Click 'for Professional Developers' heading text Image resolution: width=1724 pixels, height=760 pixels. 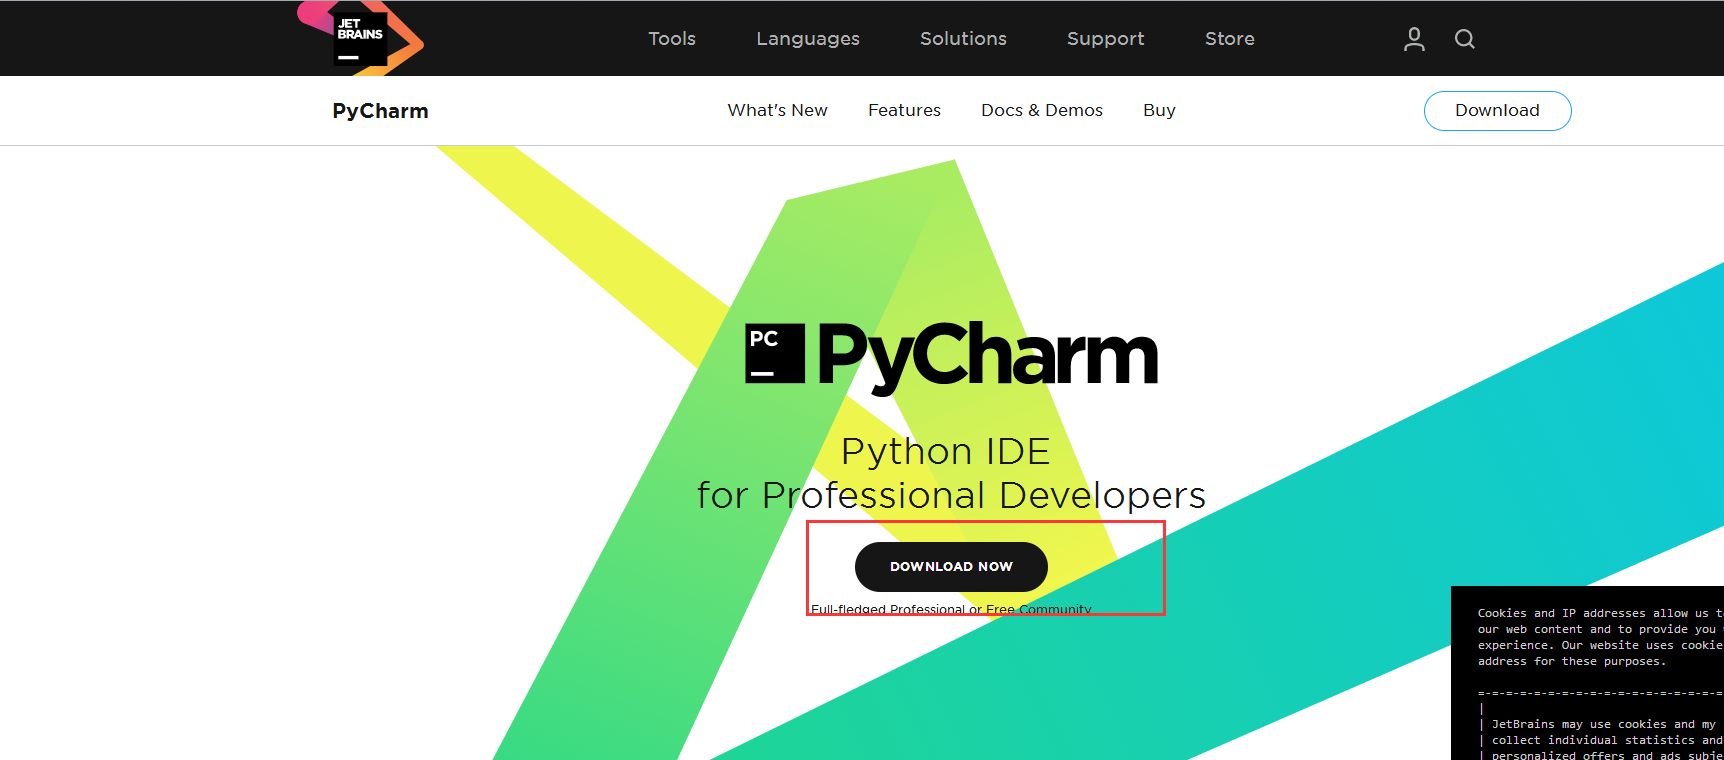(x=951, y=496)
